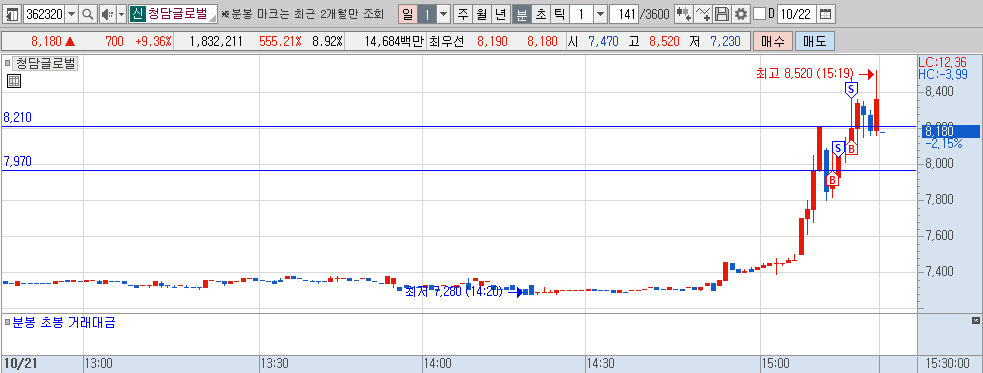983x373 pixels.
Task: Click the period value 1 next to 일
Action: pos(426,14)
